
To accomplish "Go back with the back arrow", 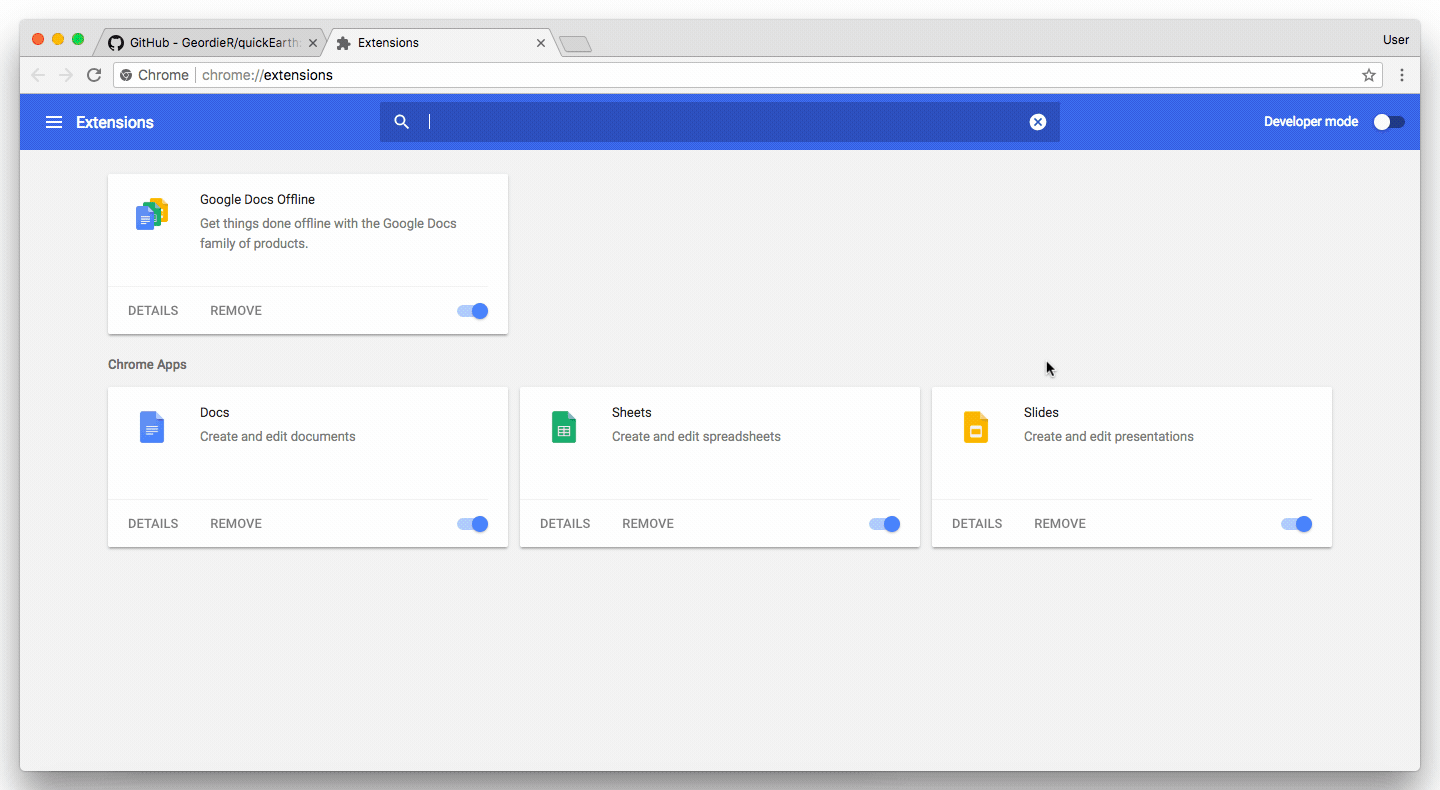I will (x=38, y=75).
